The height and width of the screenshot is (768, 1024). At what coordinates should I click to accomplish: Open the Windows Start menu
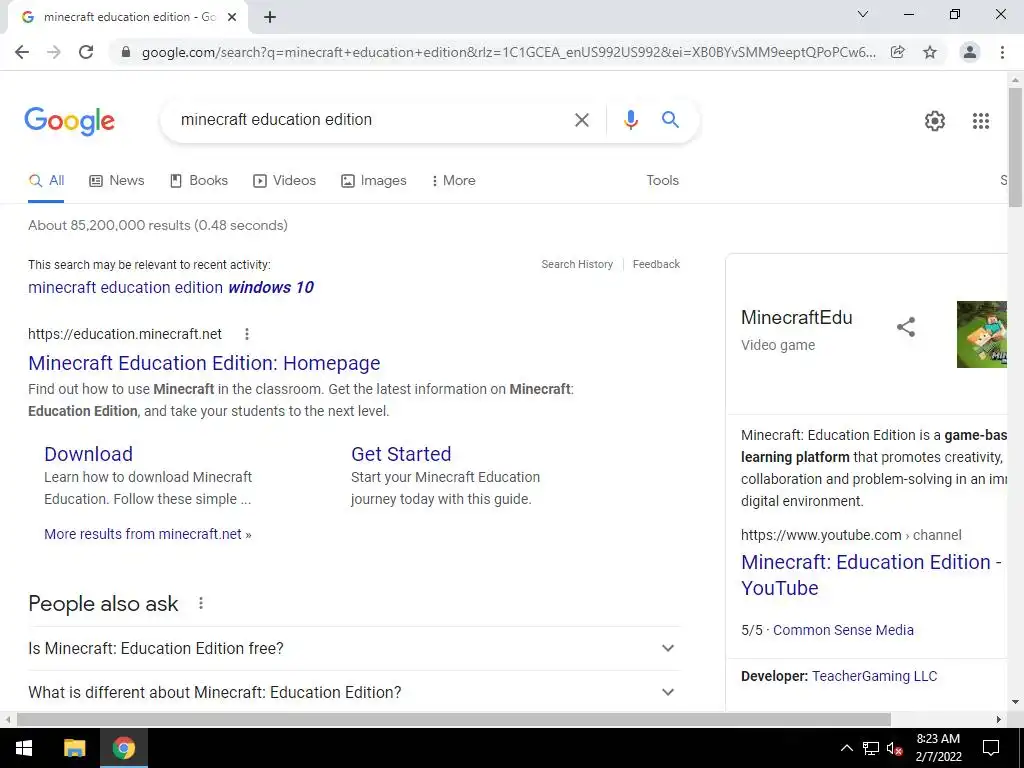[x=24, y=748]
